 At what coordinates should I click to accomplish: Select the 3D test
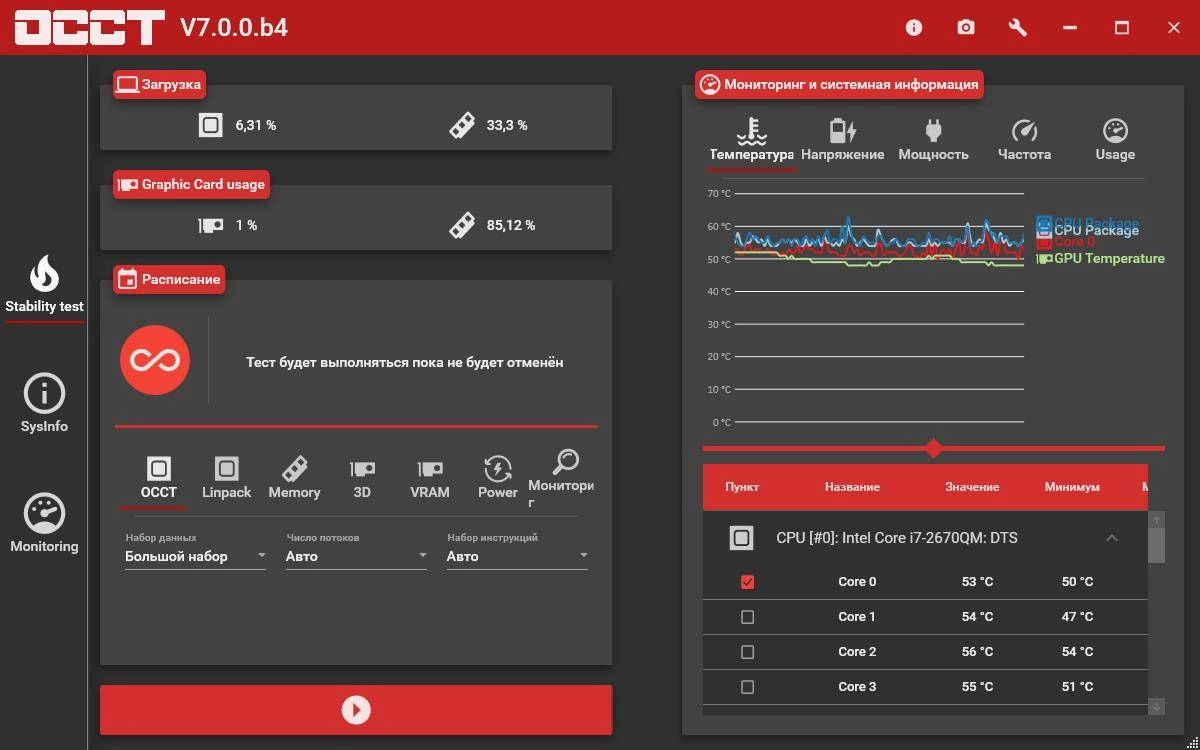pos(362,478)
